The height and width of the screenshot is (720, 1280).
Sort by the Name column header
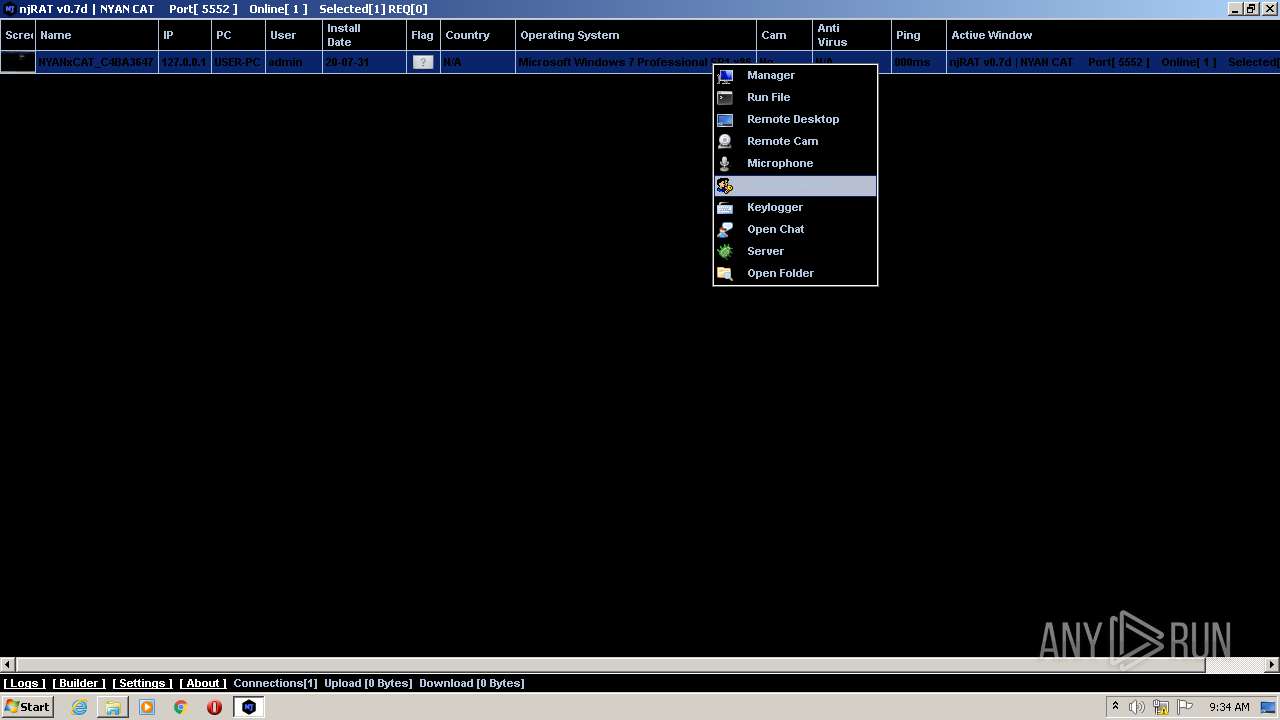click(97, 35)
